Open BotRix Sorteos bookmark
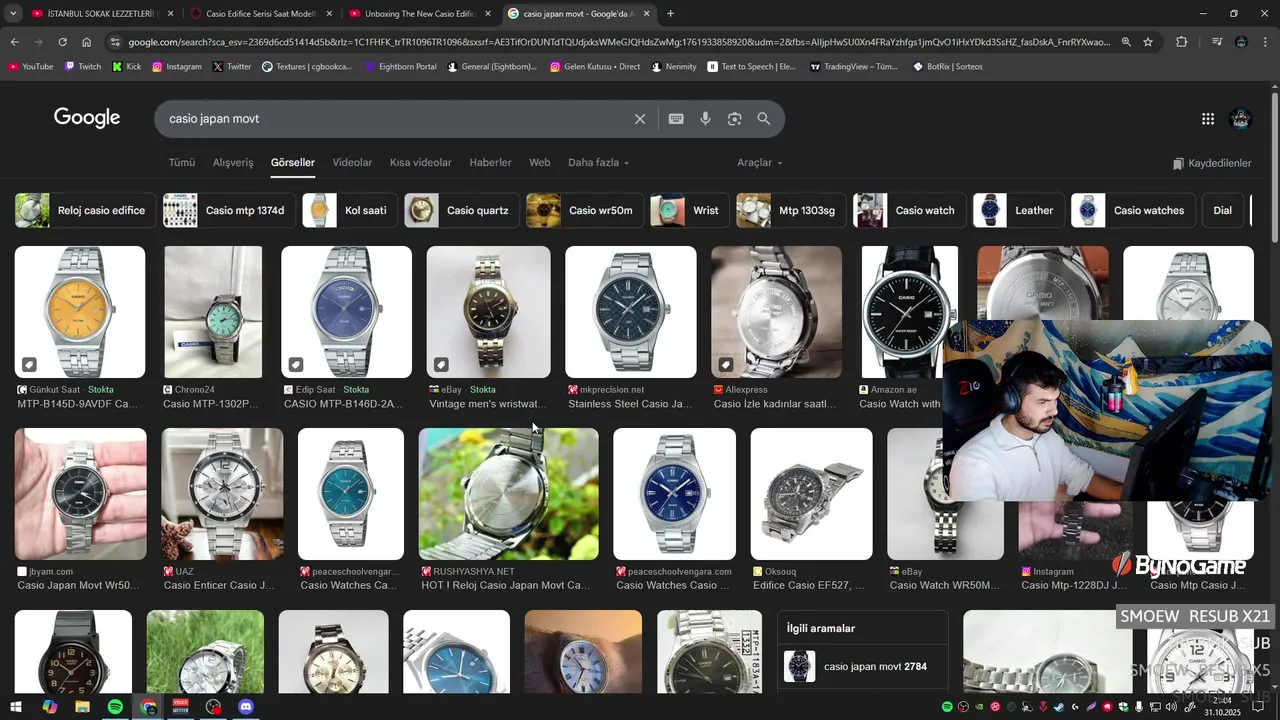Viewport: 1280px width, 720px height. 948,67
